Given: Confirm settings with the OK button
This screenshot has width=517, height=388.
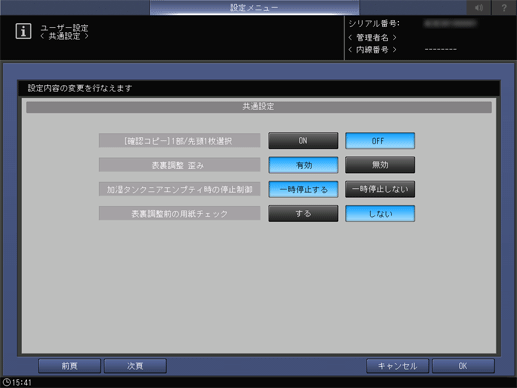Looking at the screenshot, I should coord(463,366).
